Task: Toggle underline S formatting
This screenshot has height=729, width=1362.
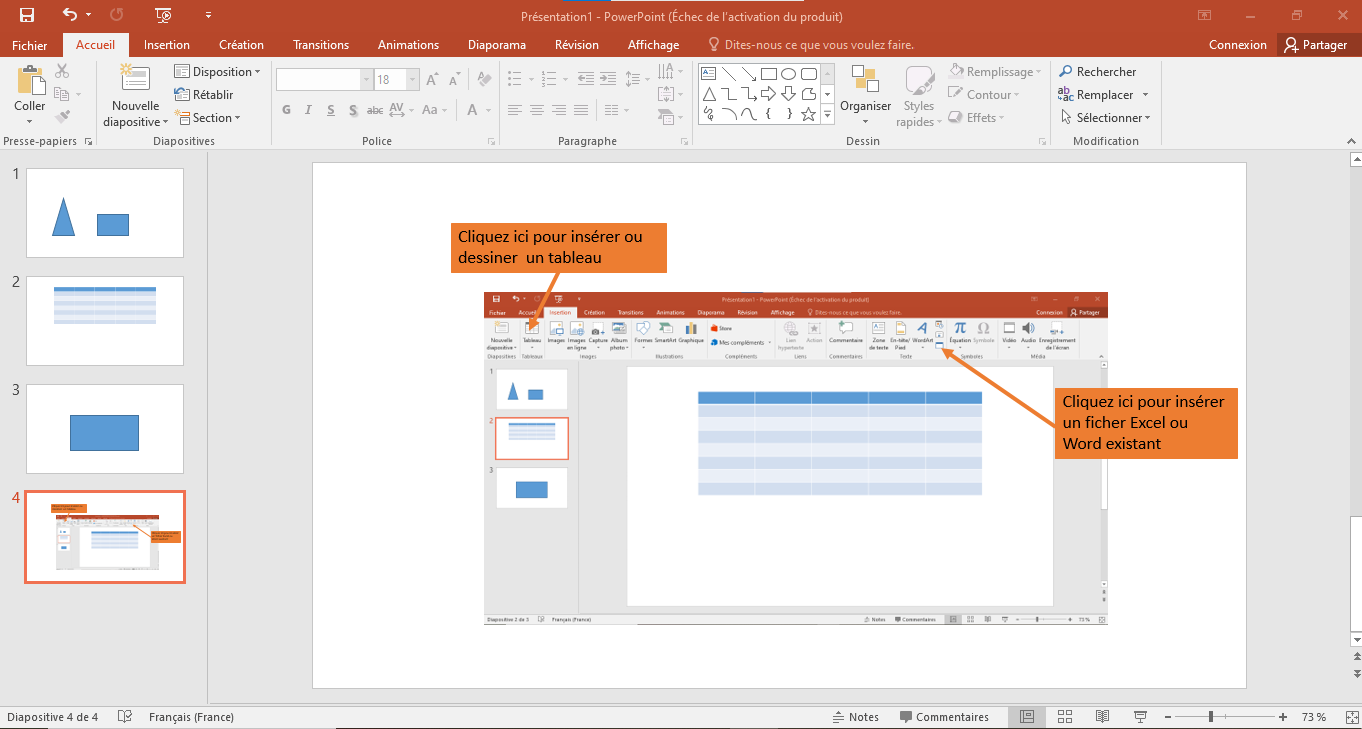Action: click(x=330, y=110)
